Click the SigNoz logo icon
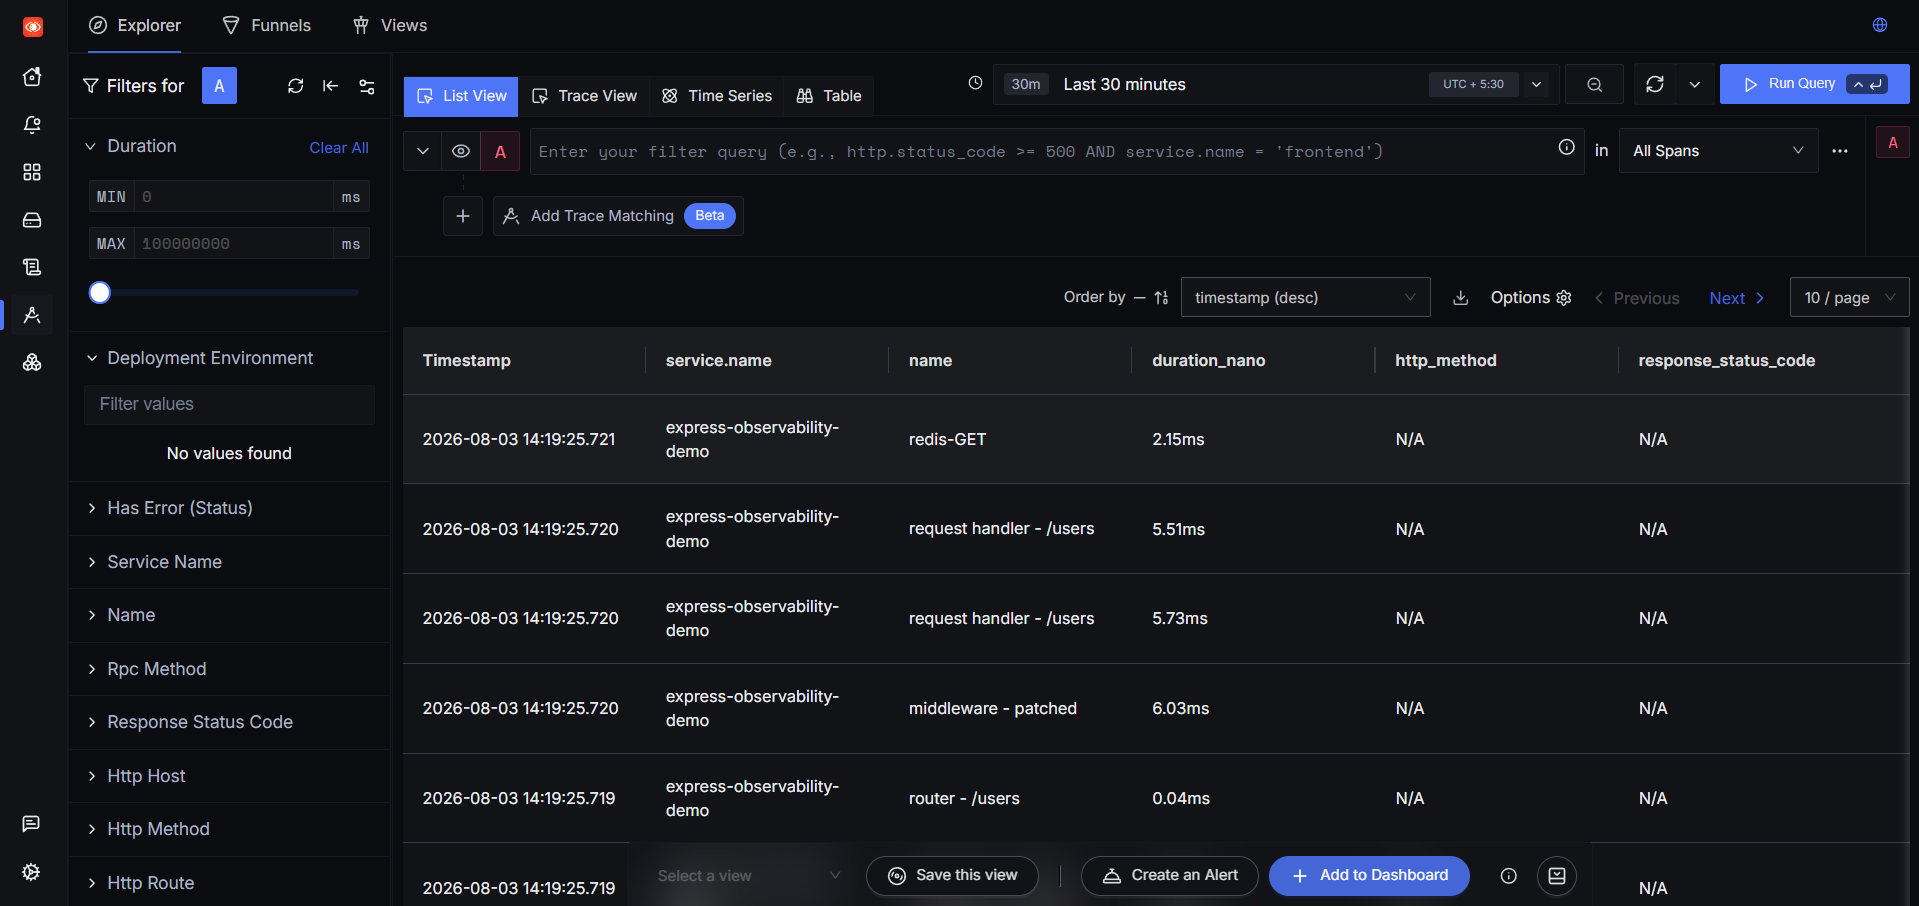Viewport: 1919px width, 906px height. tap(33, 27)
